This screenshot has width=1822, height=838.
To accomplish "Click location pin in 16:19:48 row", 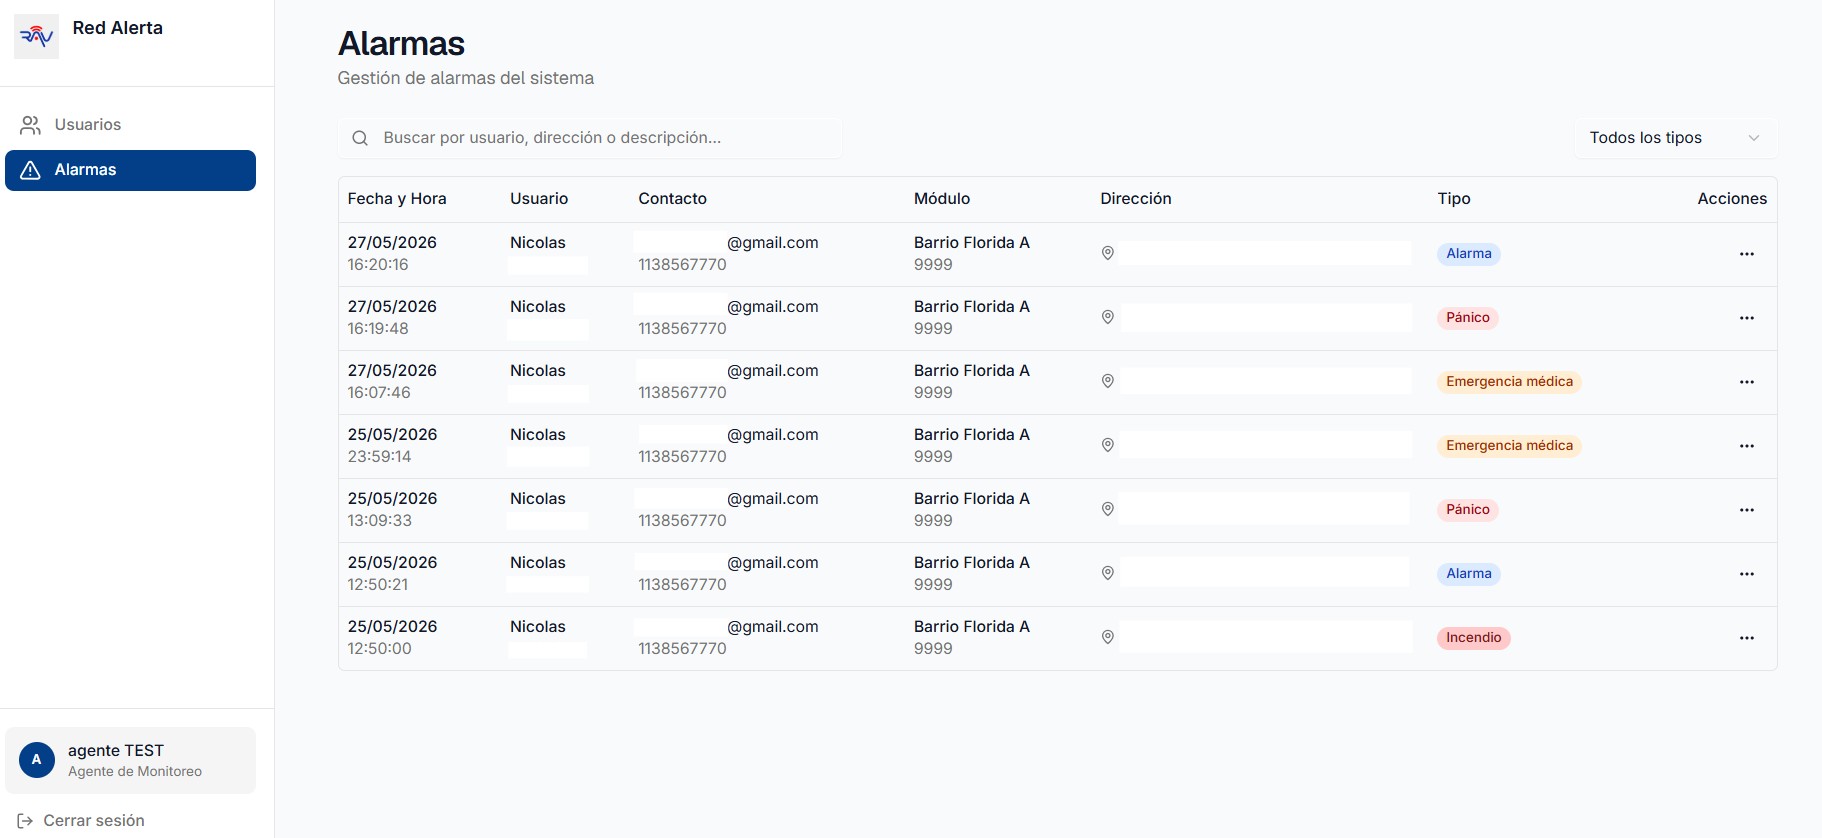I will (x=1107, y=317).
